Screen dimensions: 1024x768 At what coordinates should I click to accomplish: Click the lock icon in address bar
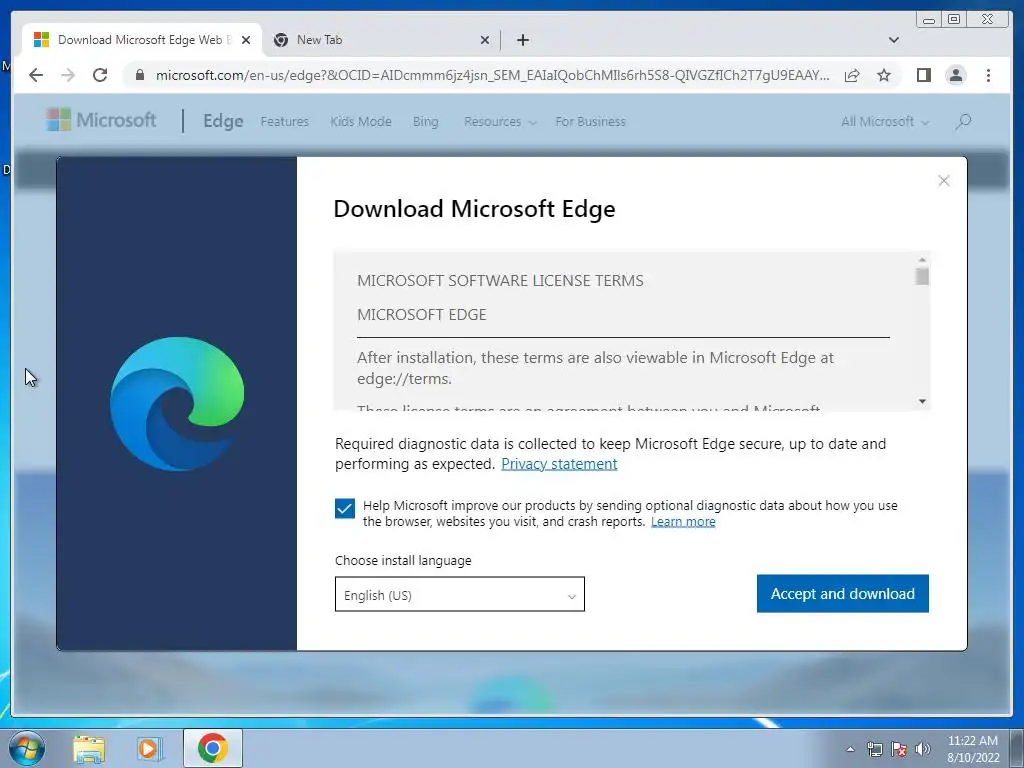pyautogui.click(x=140, y=75)
